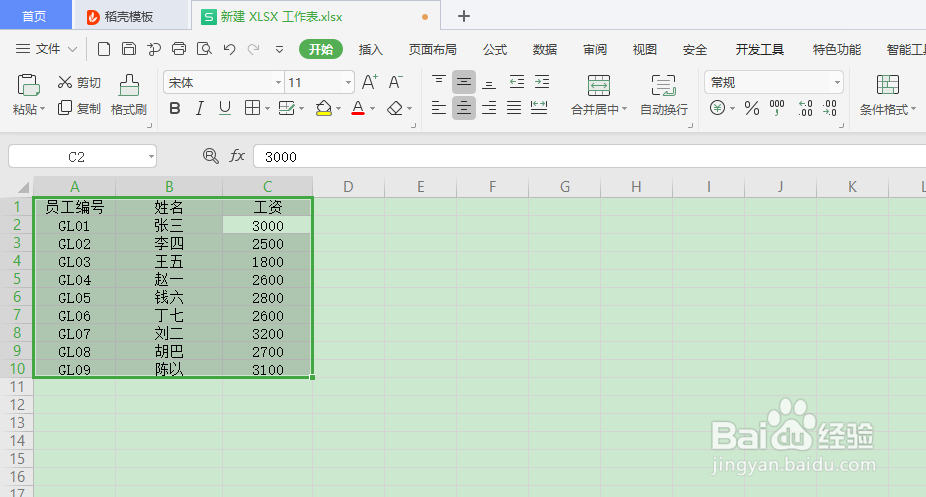This screenshot has height=497, width=926.
Task: Switch to the 审阅 tab
Action: point(595,50)
